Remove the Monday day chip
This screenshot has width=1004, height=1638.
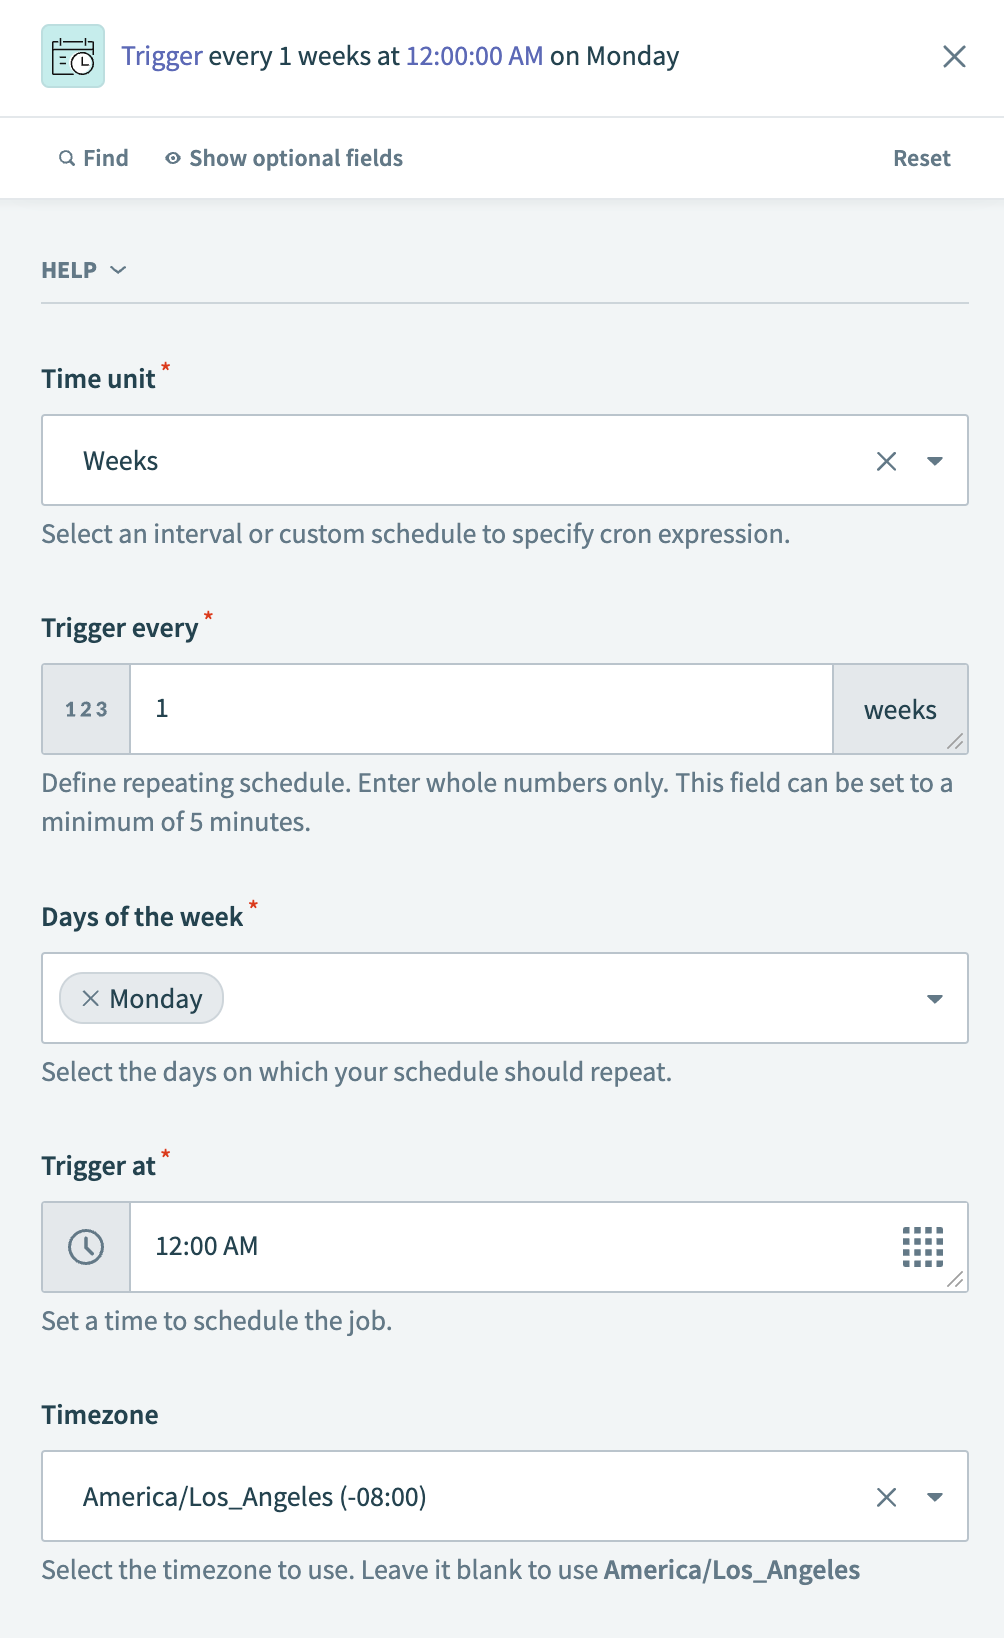91,998
